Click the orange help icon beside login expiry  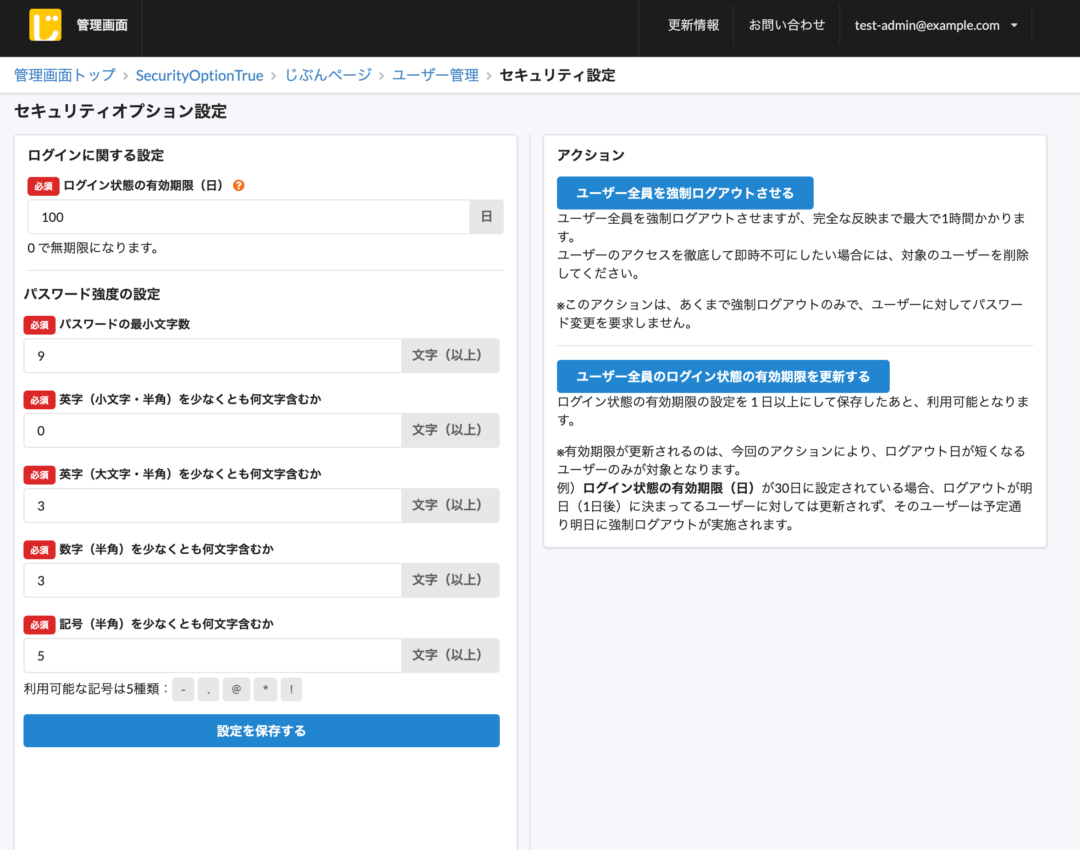pyautogui.click(x=239, y=186)
